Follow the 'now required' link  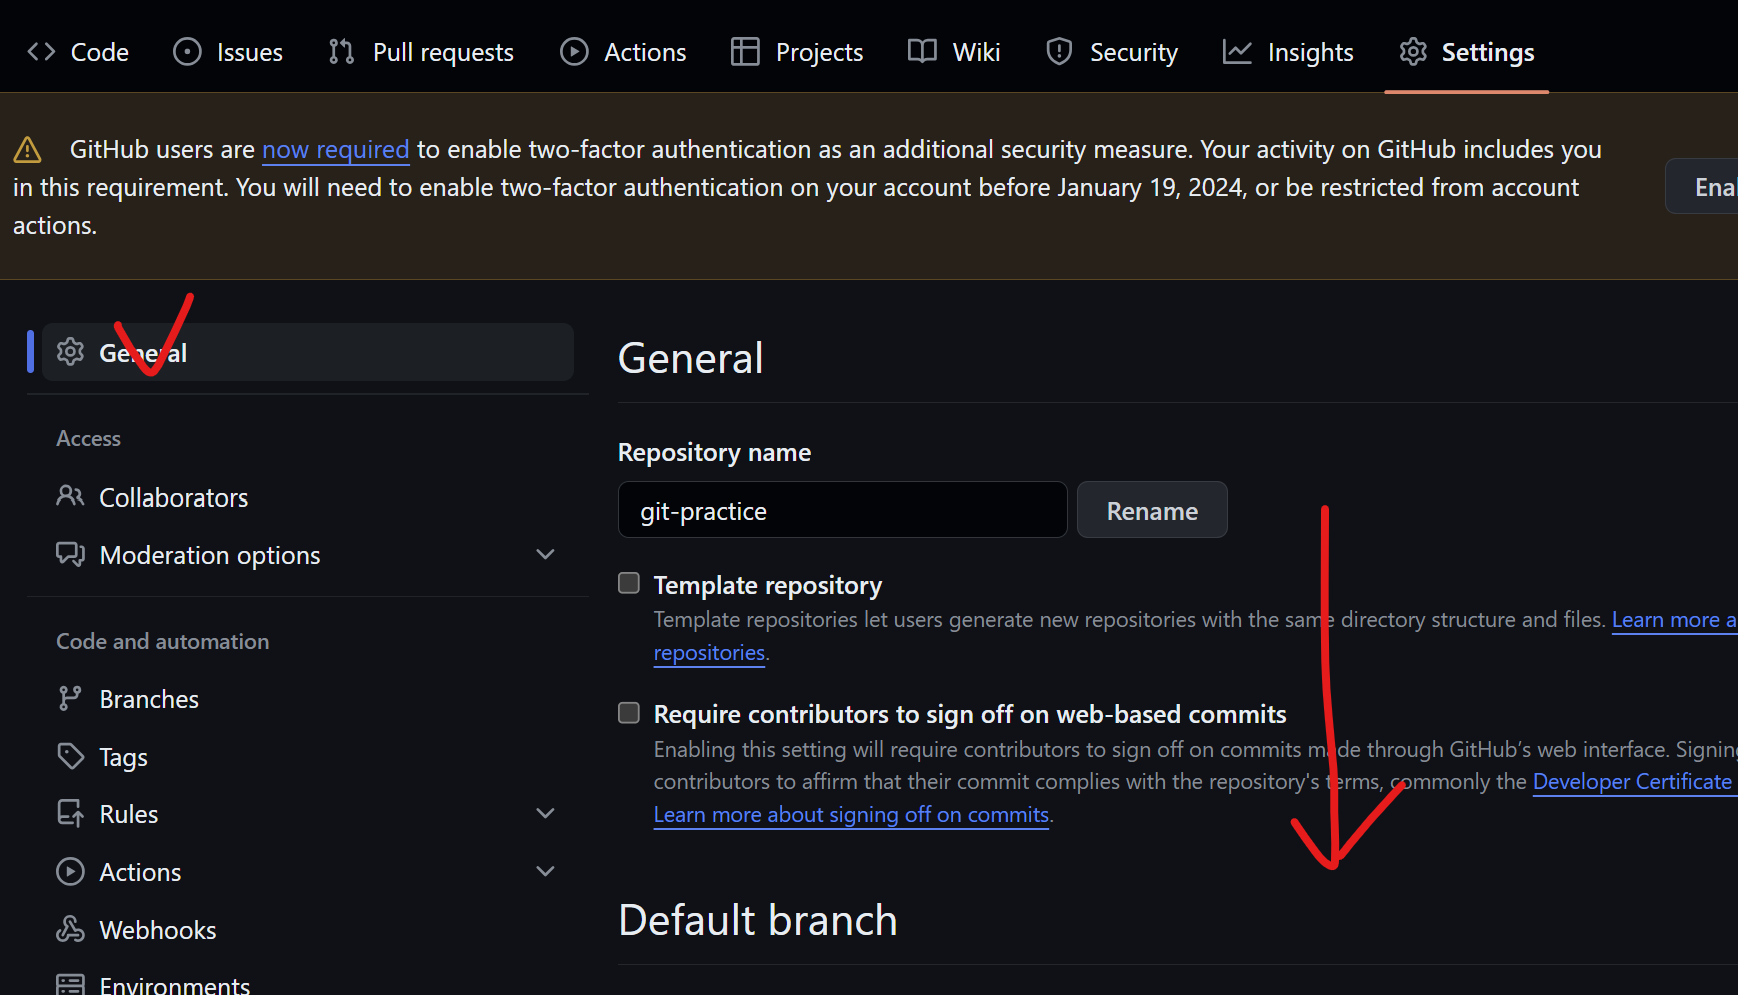335,150
